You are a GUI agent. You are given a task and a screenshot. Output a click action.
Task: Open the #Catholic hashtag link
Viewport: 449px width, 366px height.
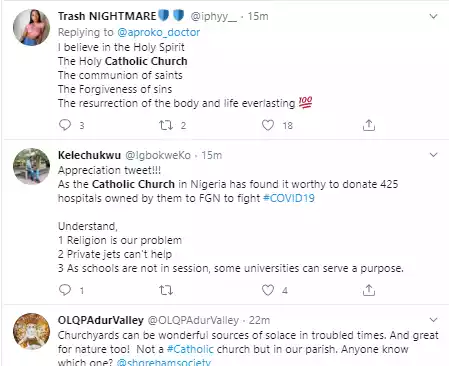click(190, 349)
